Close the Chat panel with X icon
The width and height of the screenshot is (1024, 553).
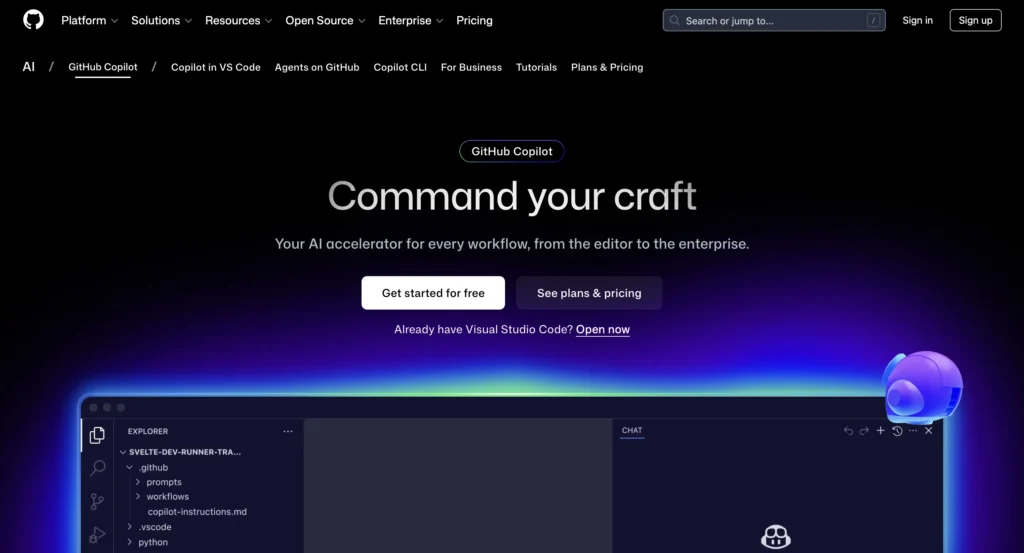pos(929,431)
